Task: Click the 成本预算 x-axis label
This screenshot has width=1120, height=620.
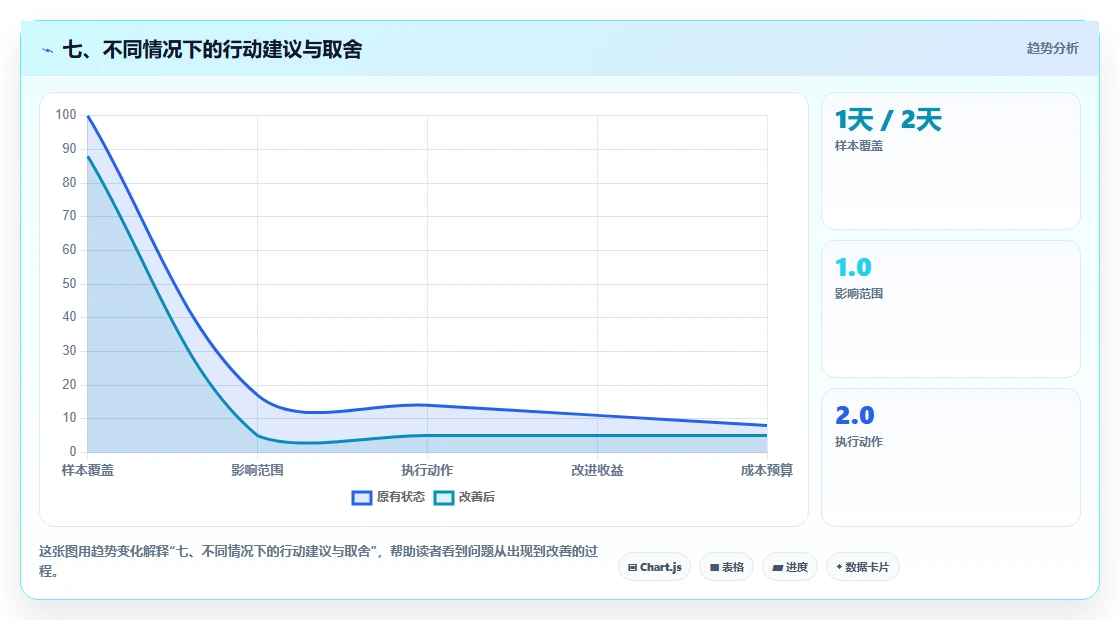Action: (x=766, y=470)
